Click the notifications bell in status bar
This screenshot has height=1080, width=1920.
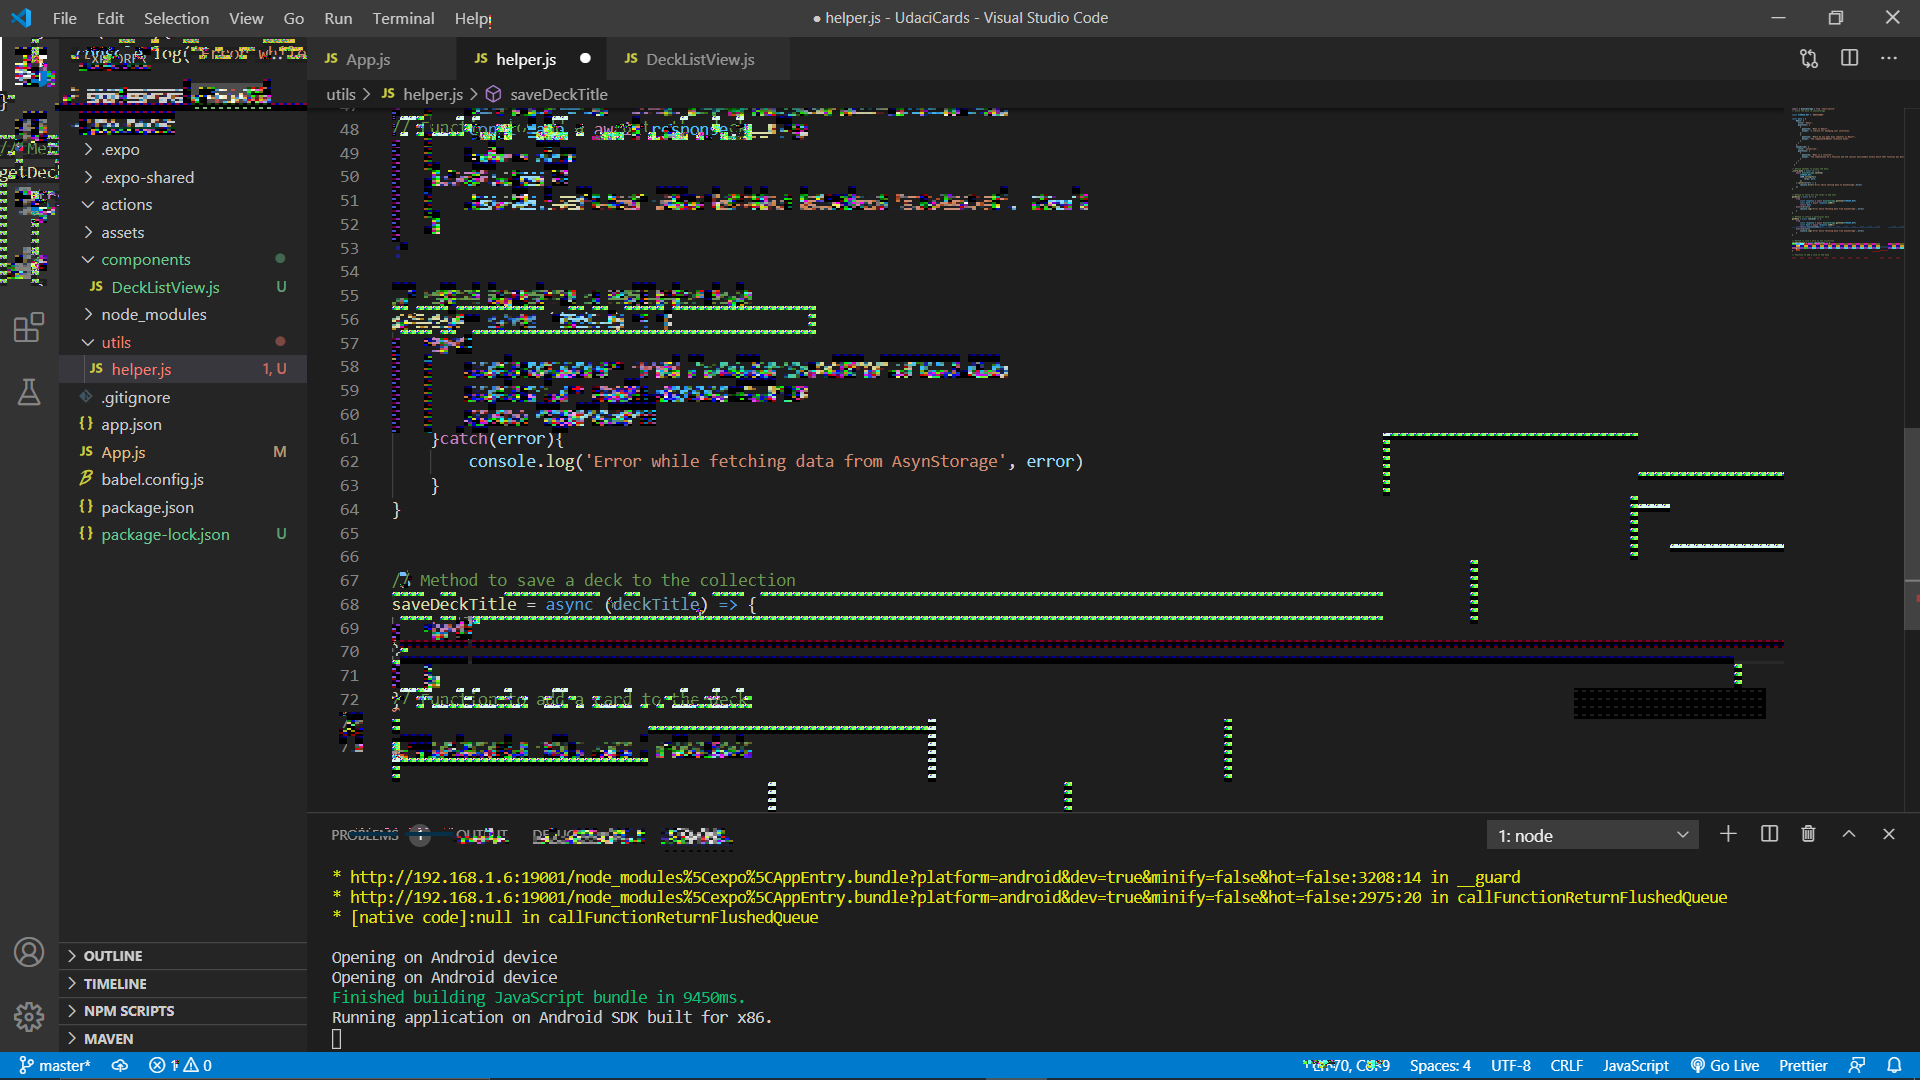click(x=1894, y=1065)
